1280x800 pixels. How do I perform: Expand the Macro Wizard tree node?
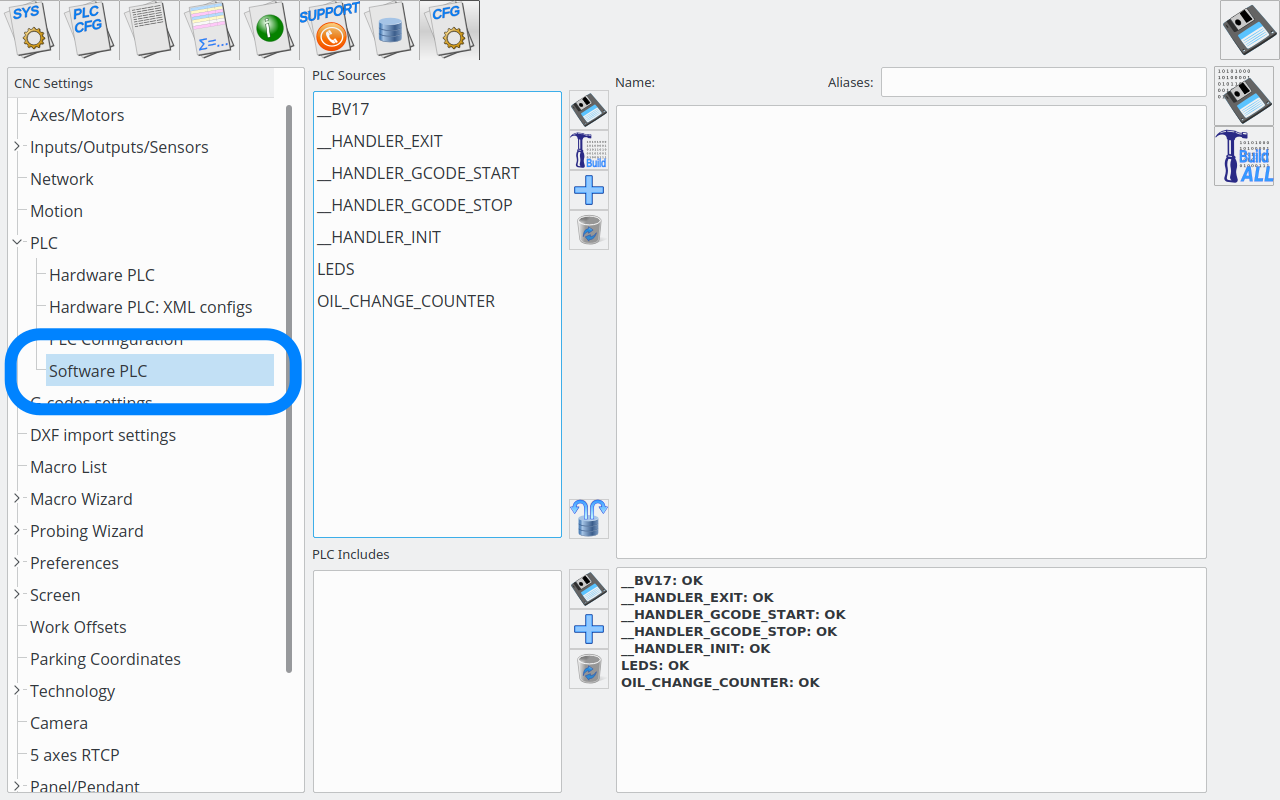[x=17, y=499]
